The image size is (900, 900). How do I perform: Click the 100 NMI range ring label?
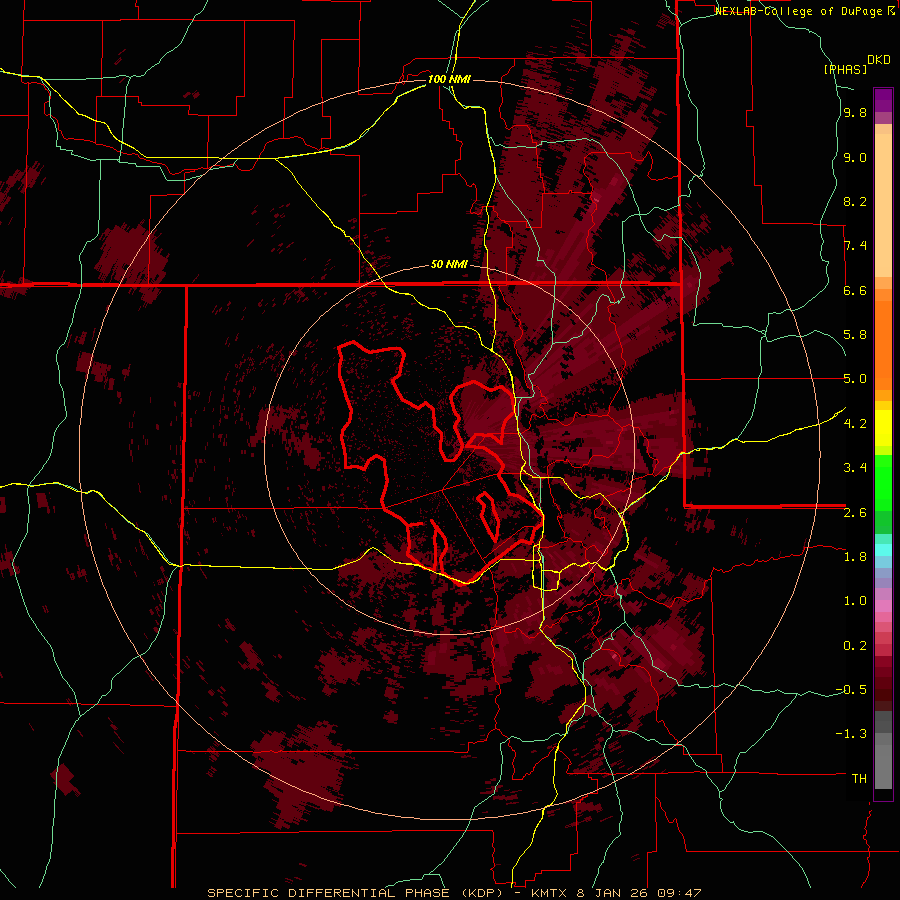[449, 79]
